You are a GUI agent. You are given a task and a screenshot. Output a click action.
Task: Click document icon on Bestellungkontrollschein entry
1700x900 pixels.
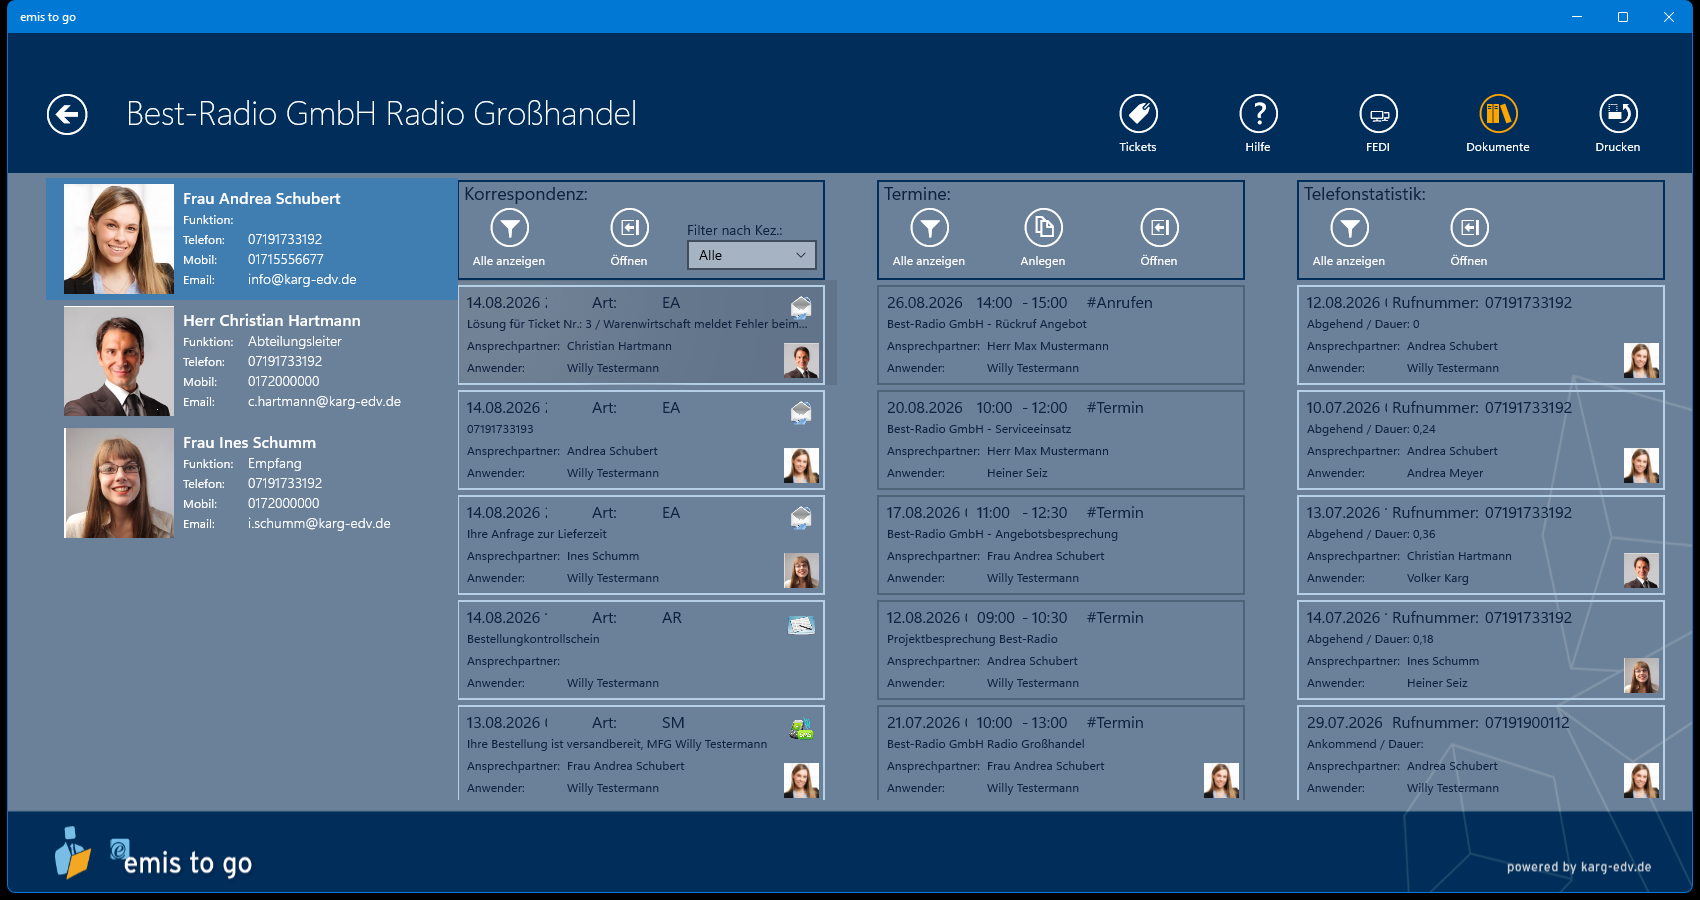801,625
